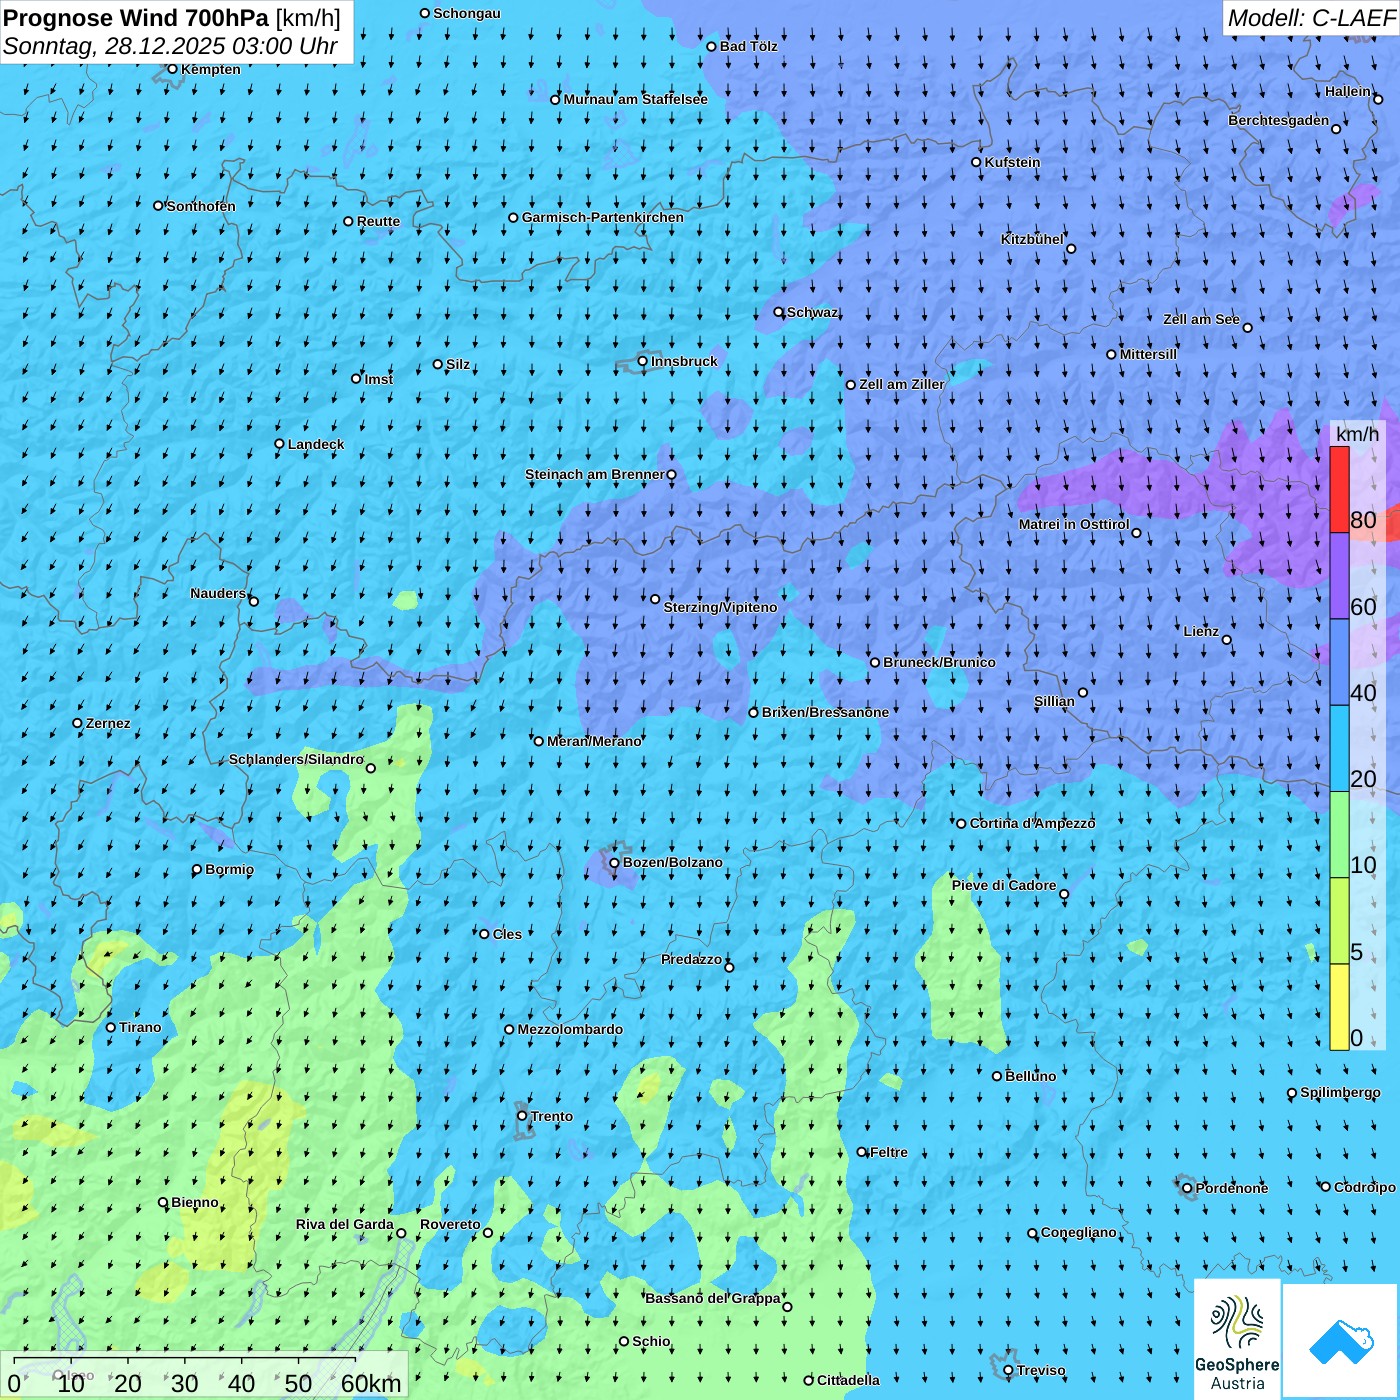Click the Belluno city marker
1400x1400 pixels.
tap(997, 1076)
